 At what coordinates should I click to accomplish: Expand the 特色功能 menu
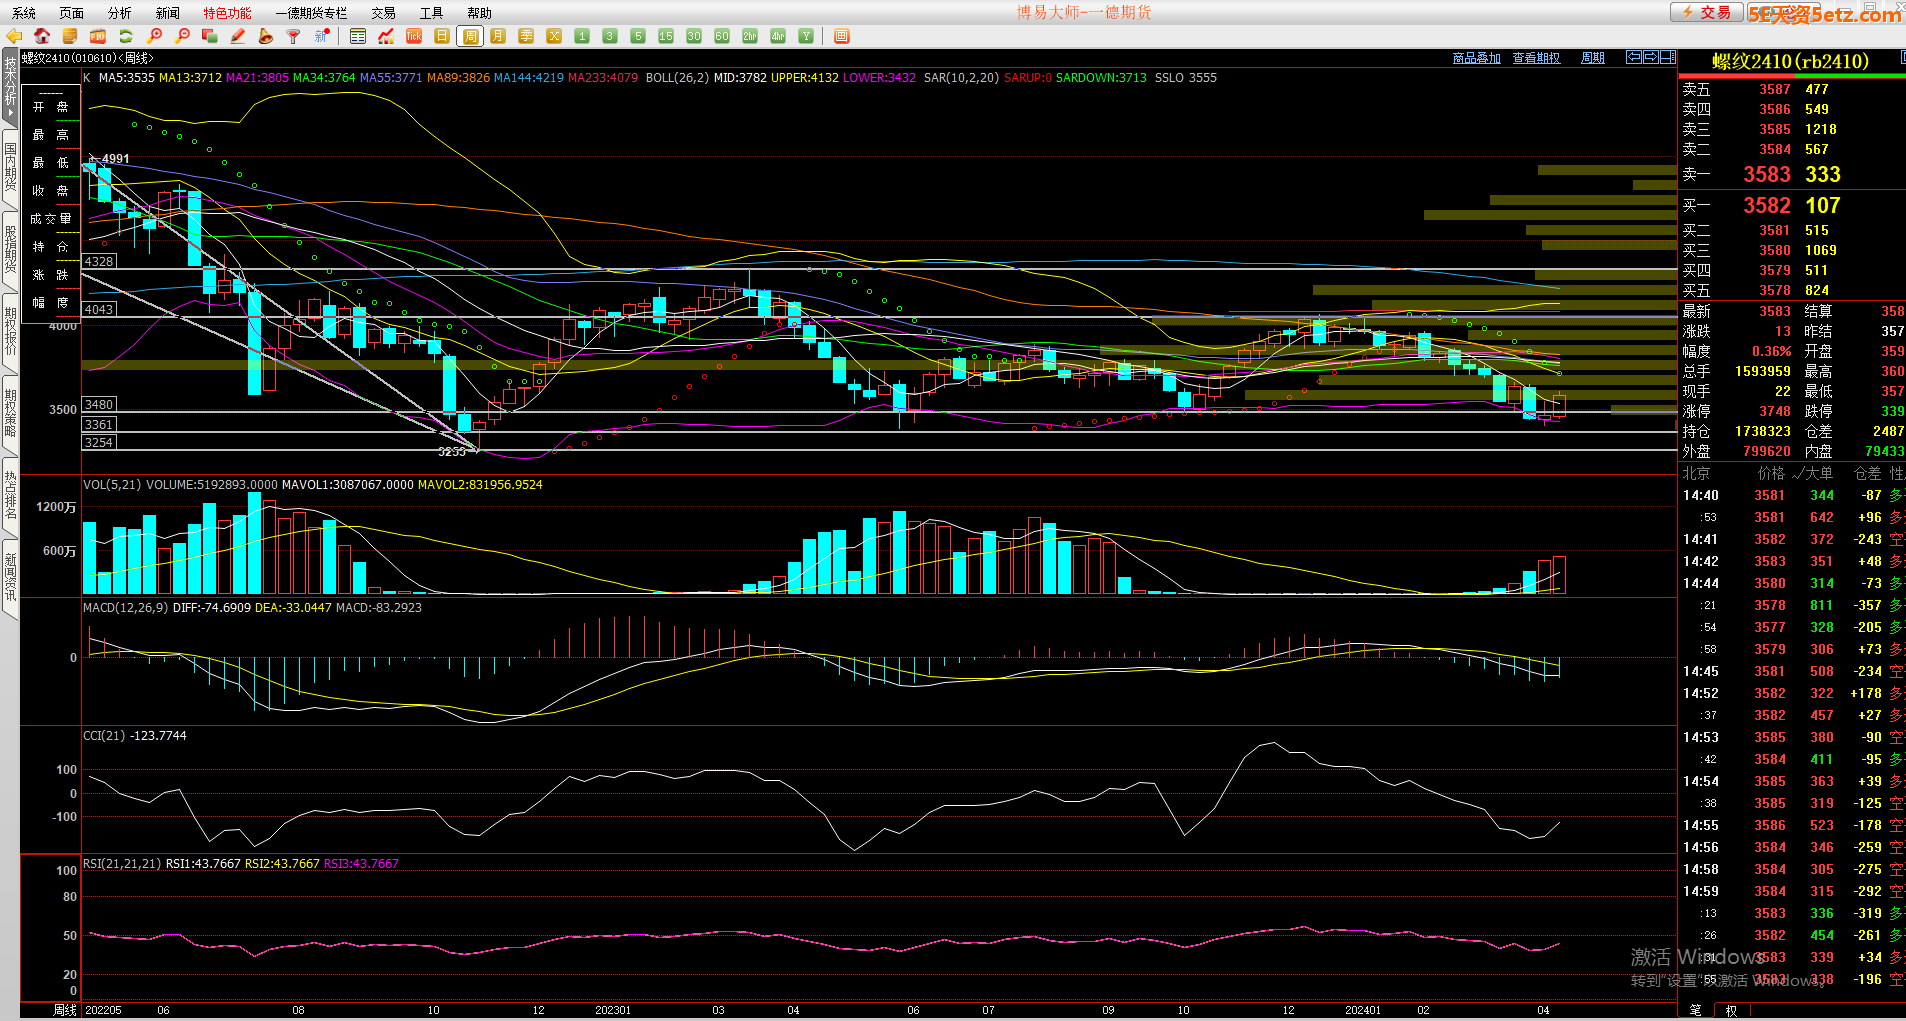point(227,13)
